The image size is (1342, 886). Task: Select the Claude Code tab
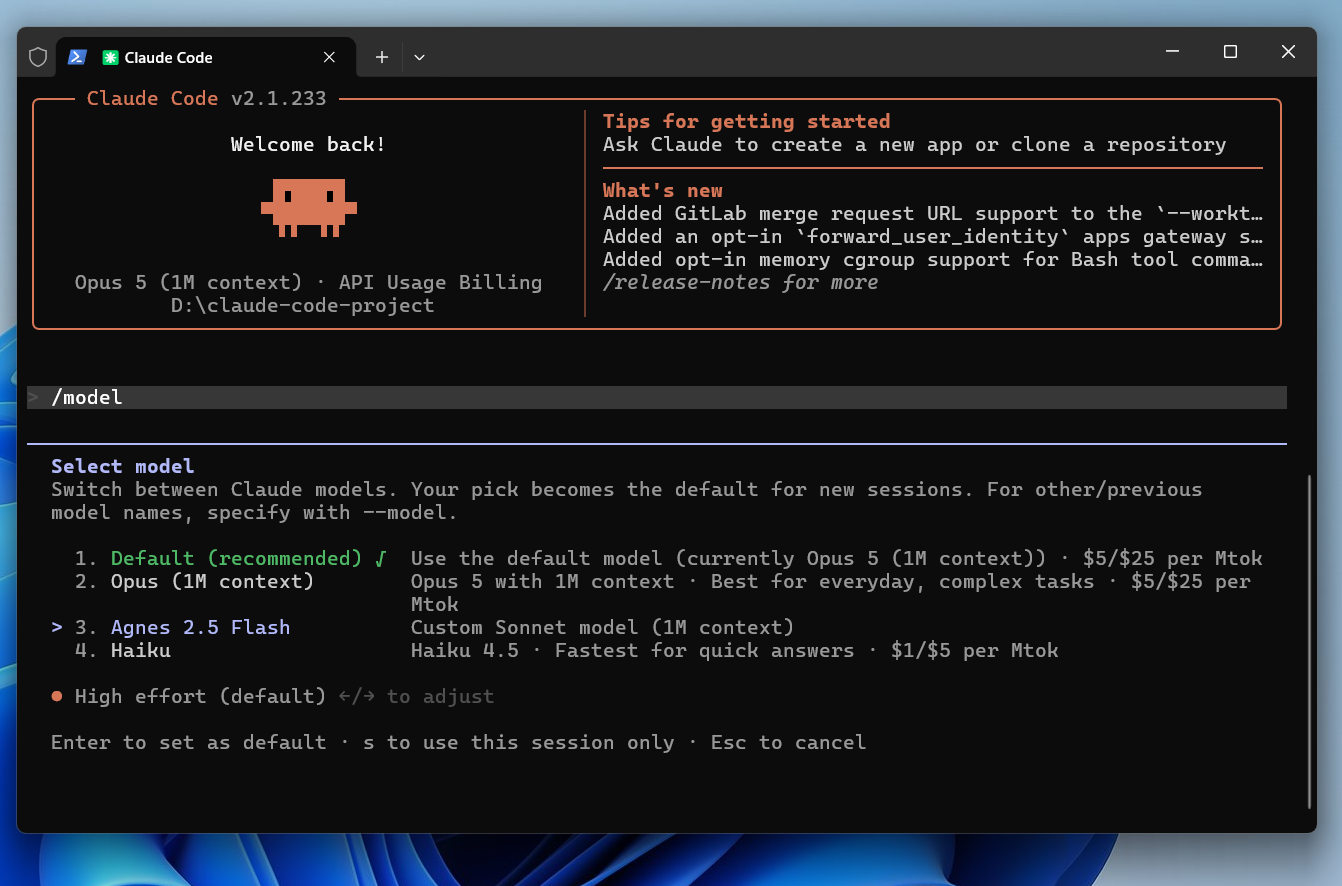206,57
